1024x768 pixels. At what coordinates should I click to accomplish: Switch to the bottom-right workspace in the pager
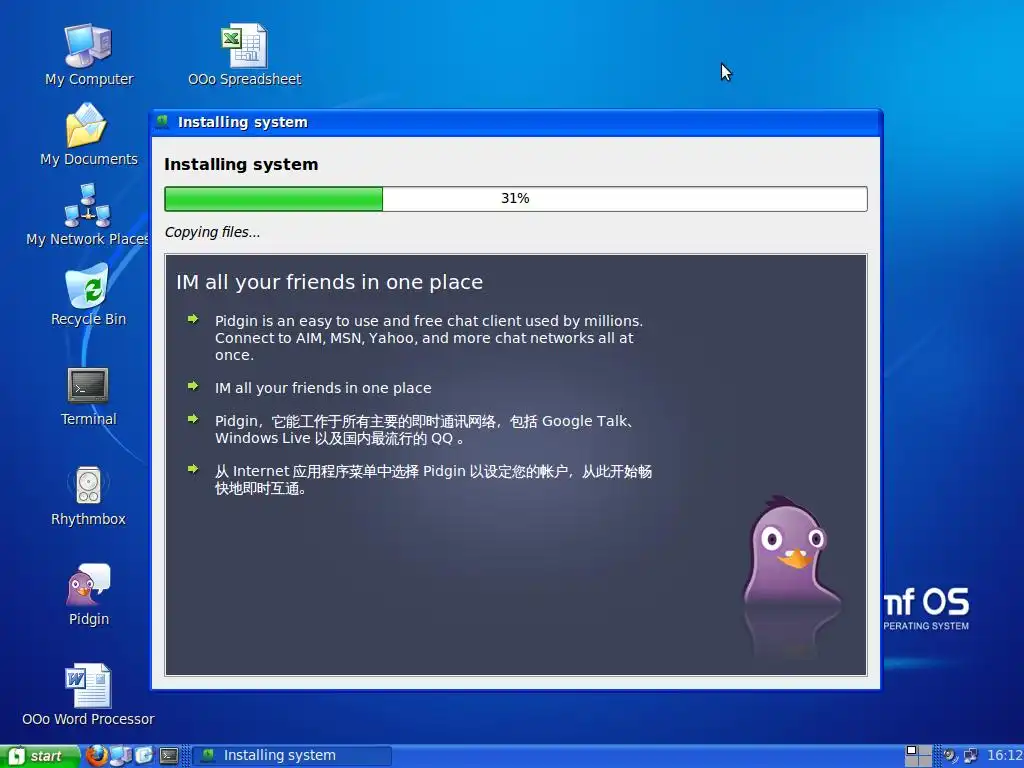pos(925,761)
